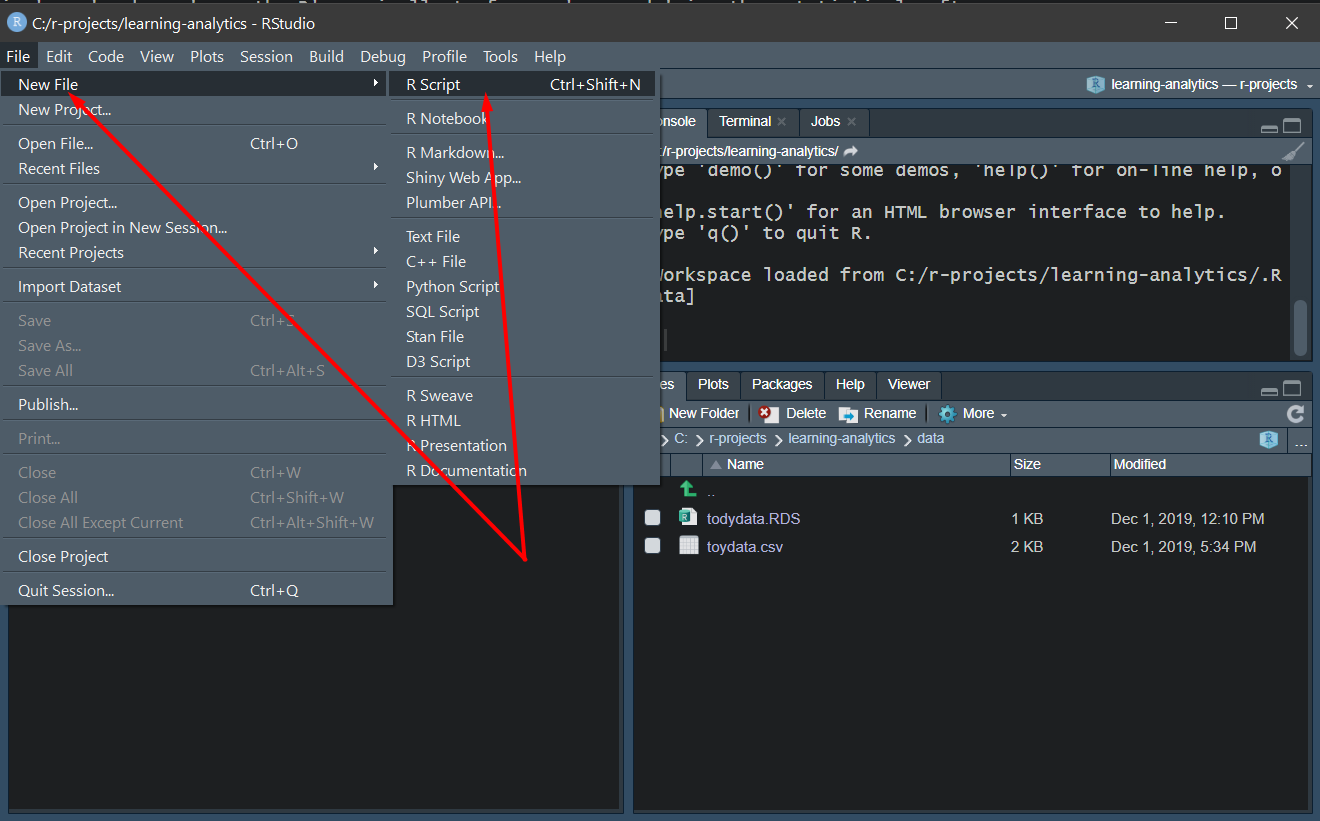Open the todydata.RDS file link
Screen dimensions: 1320x821
(x=753, y=519)
